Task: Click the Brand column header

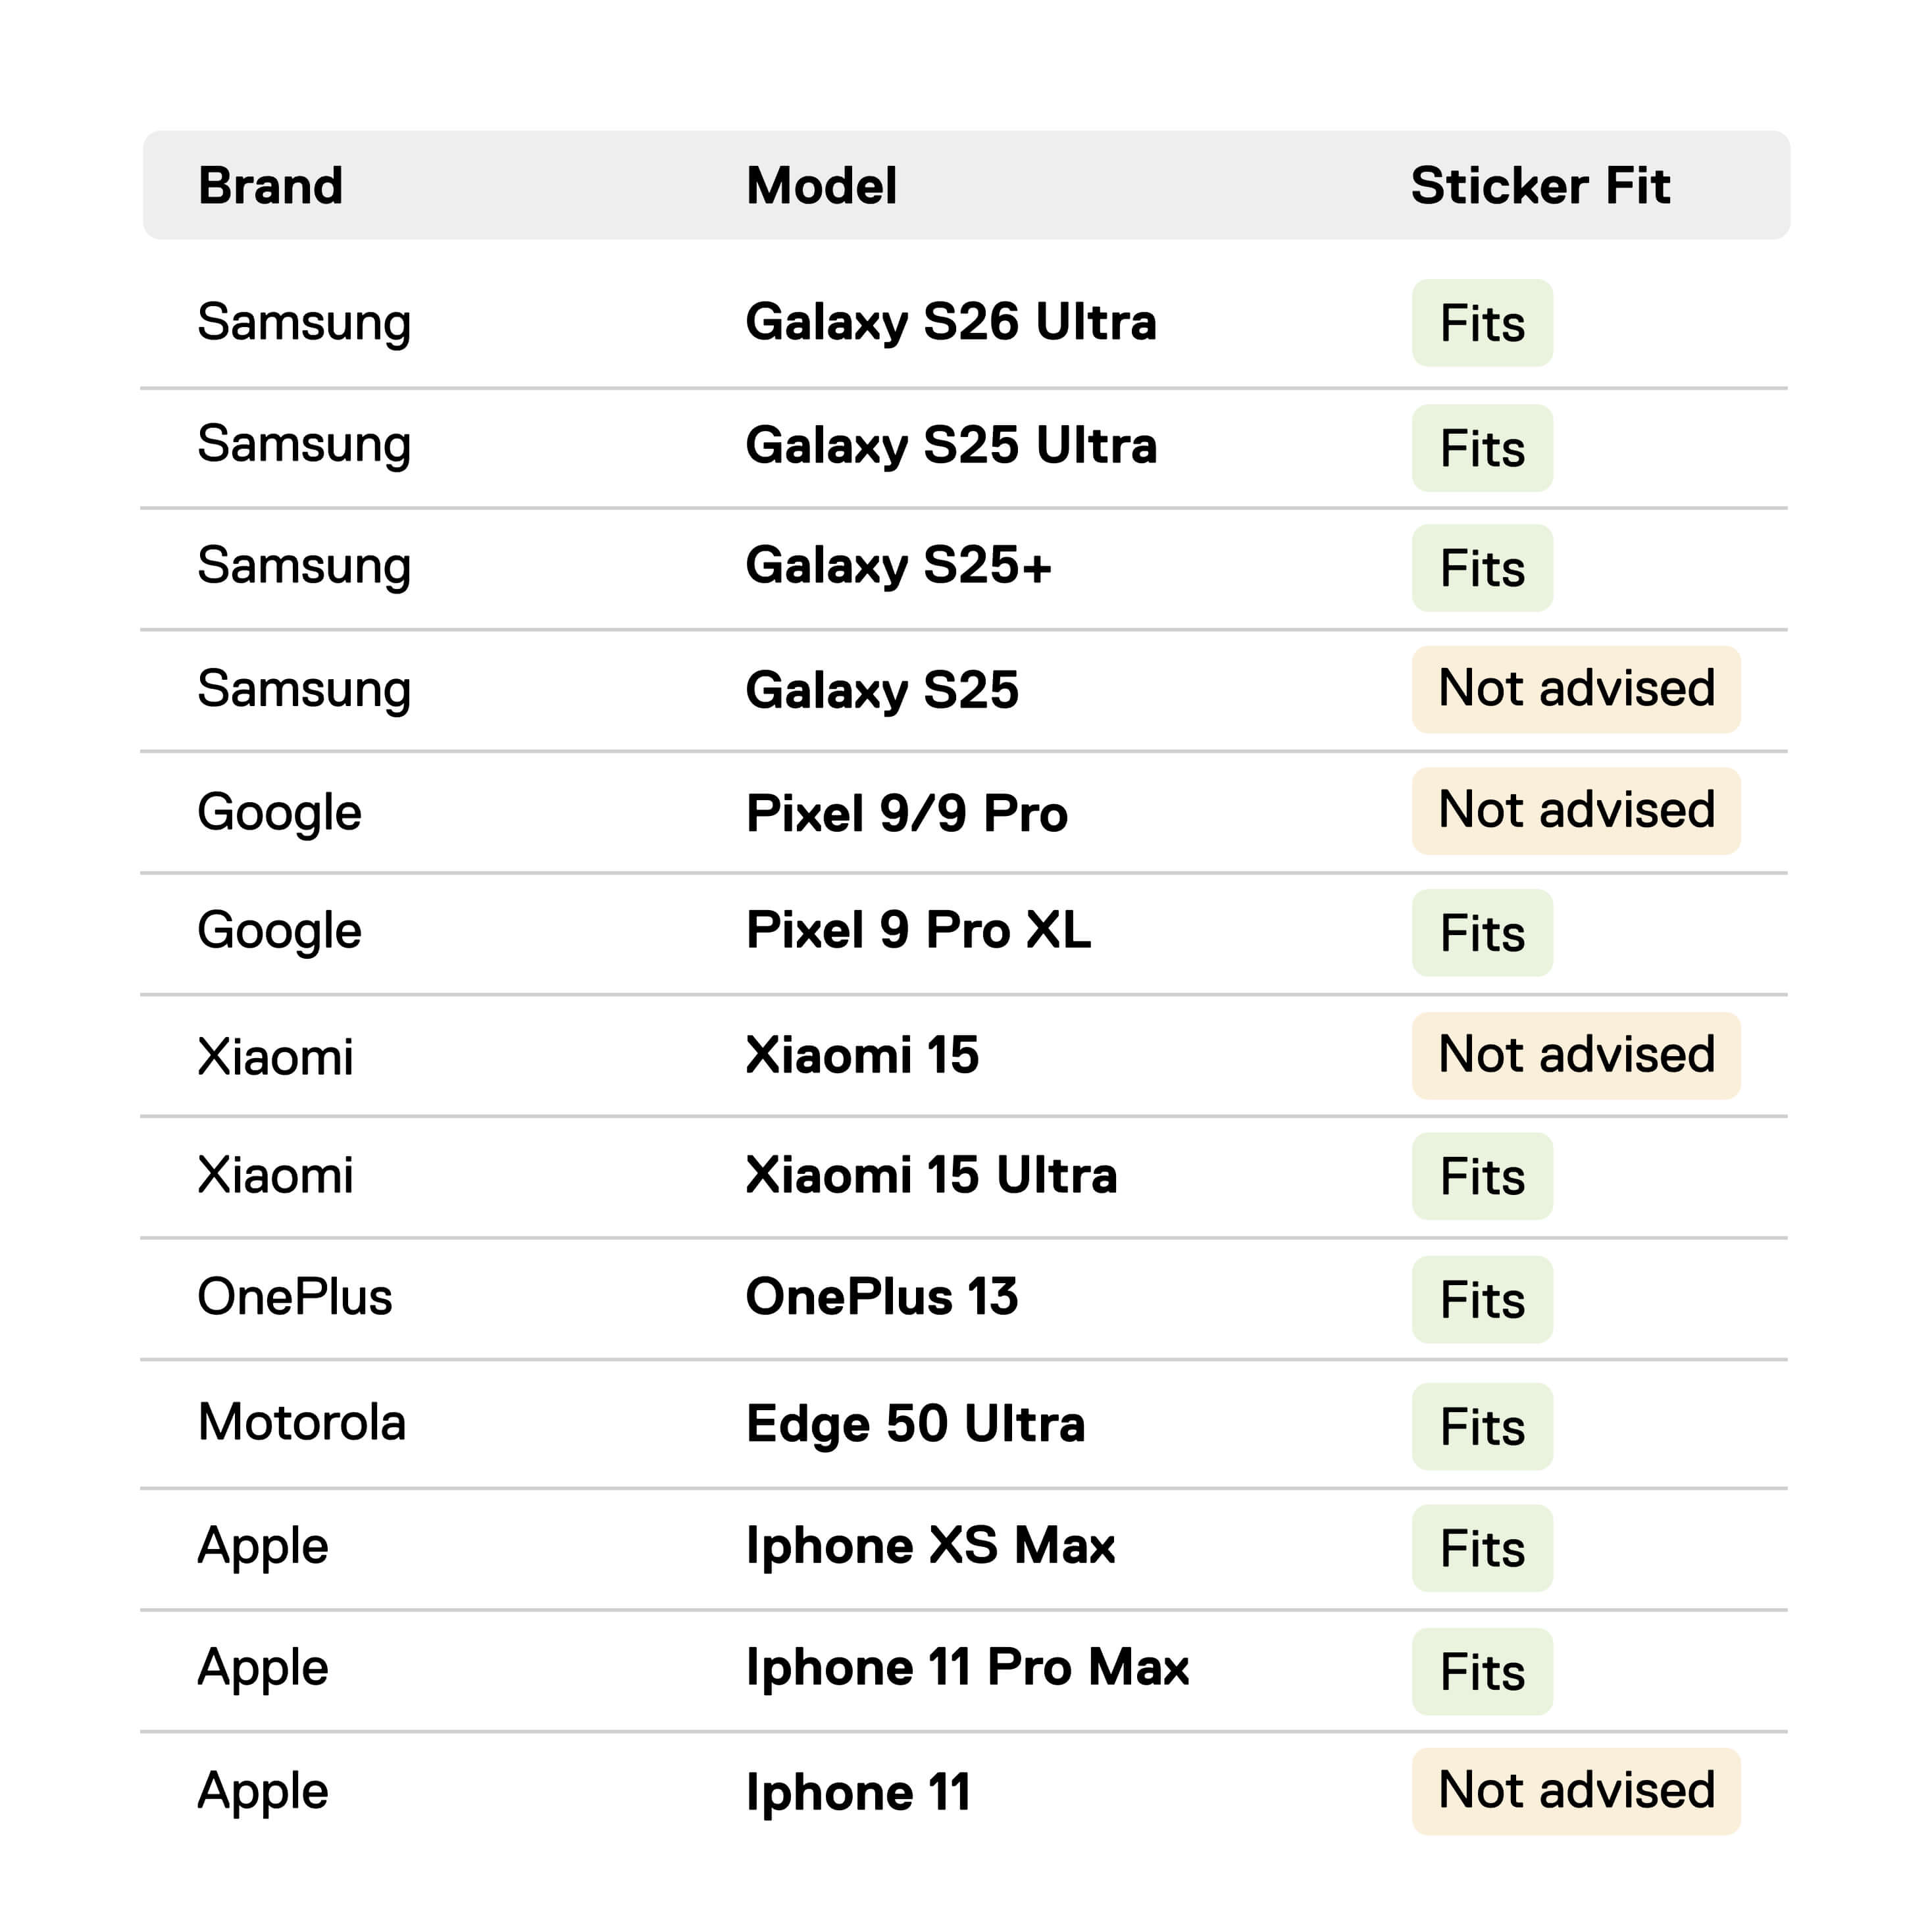Action: [x=270, y=186]
